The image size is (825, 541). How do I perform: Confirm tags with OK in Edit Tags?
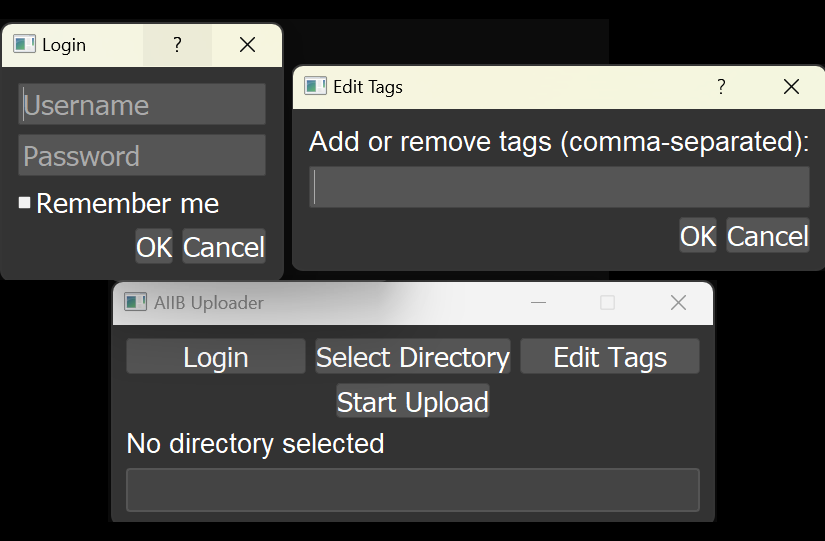698,236
